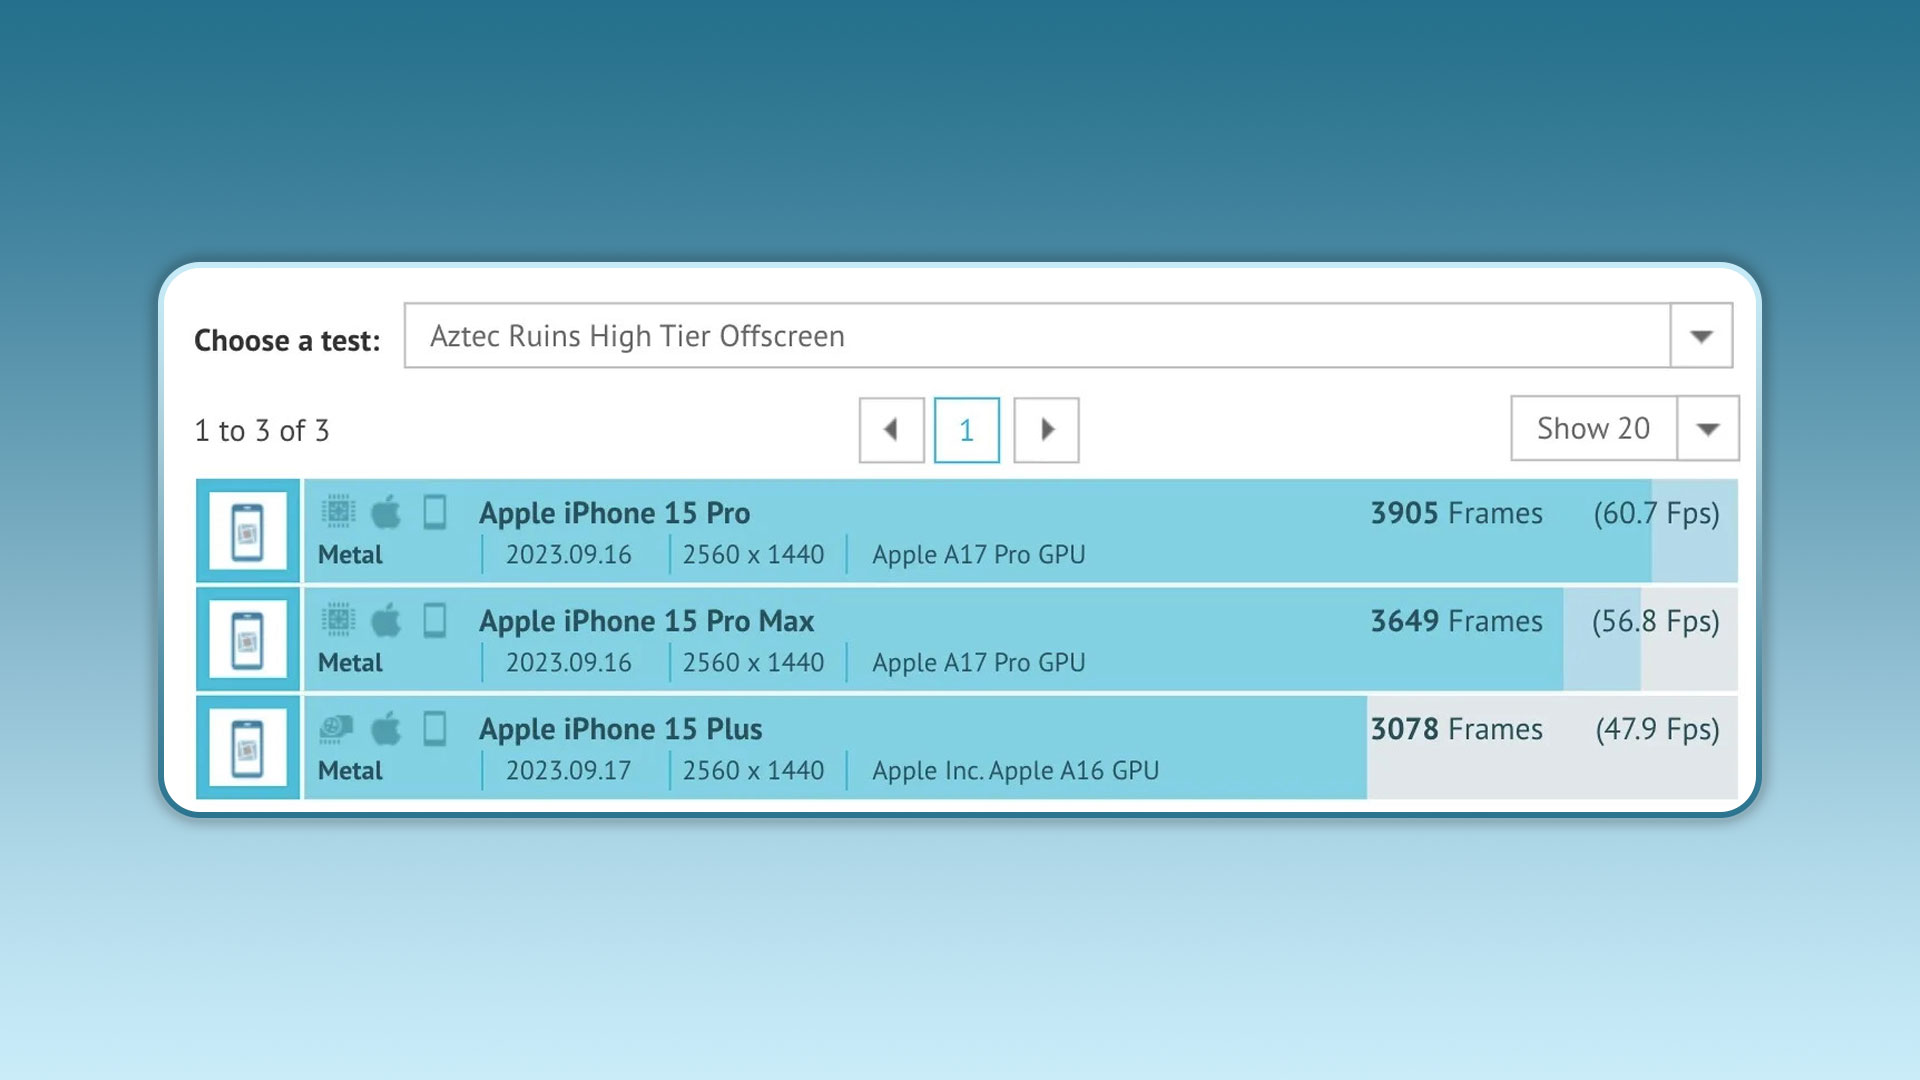
Task: Click date 2023.09.17 in iPhone 15 Plus row
Action: click(568, 771)
